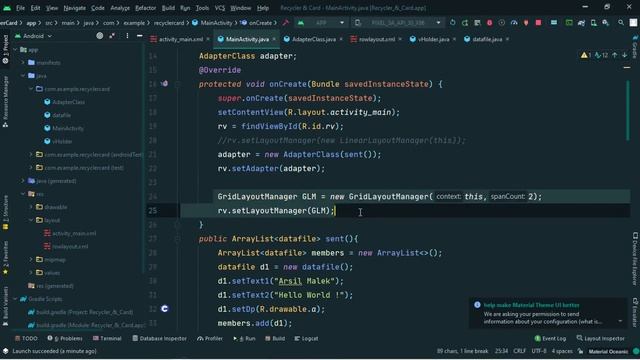Open the Refactor menu
The height and width of the screenshot is (360, 640).
(x=145, y=8)
